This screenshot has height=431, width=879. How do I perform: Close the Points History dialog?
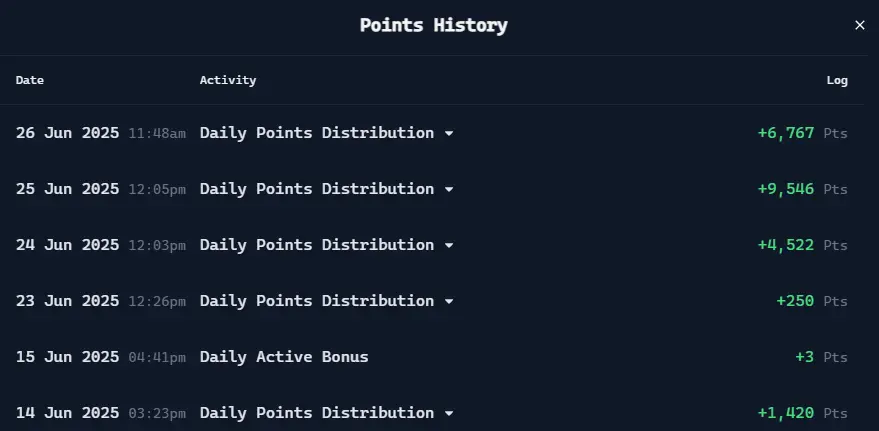point(859,25)
